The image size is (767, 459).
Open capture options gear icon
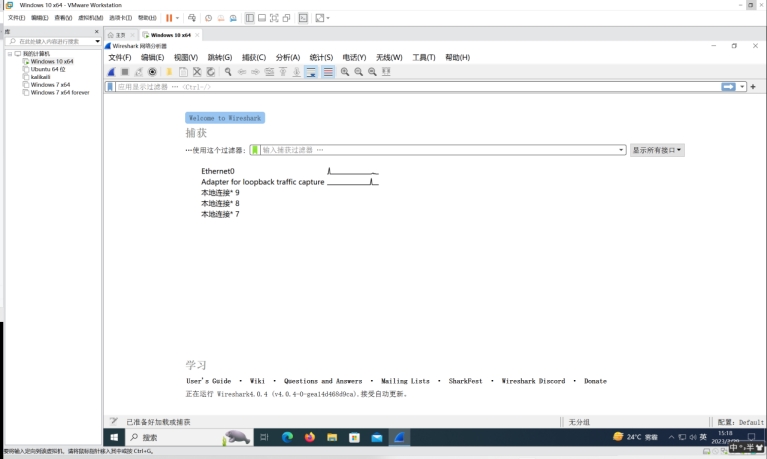[152, 72]
